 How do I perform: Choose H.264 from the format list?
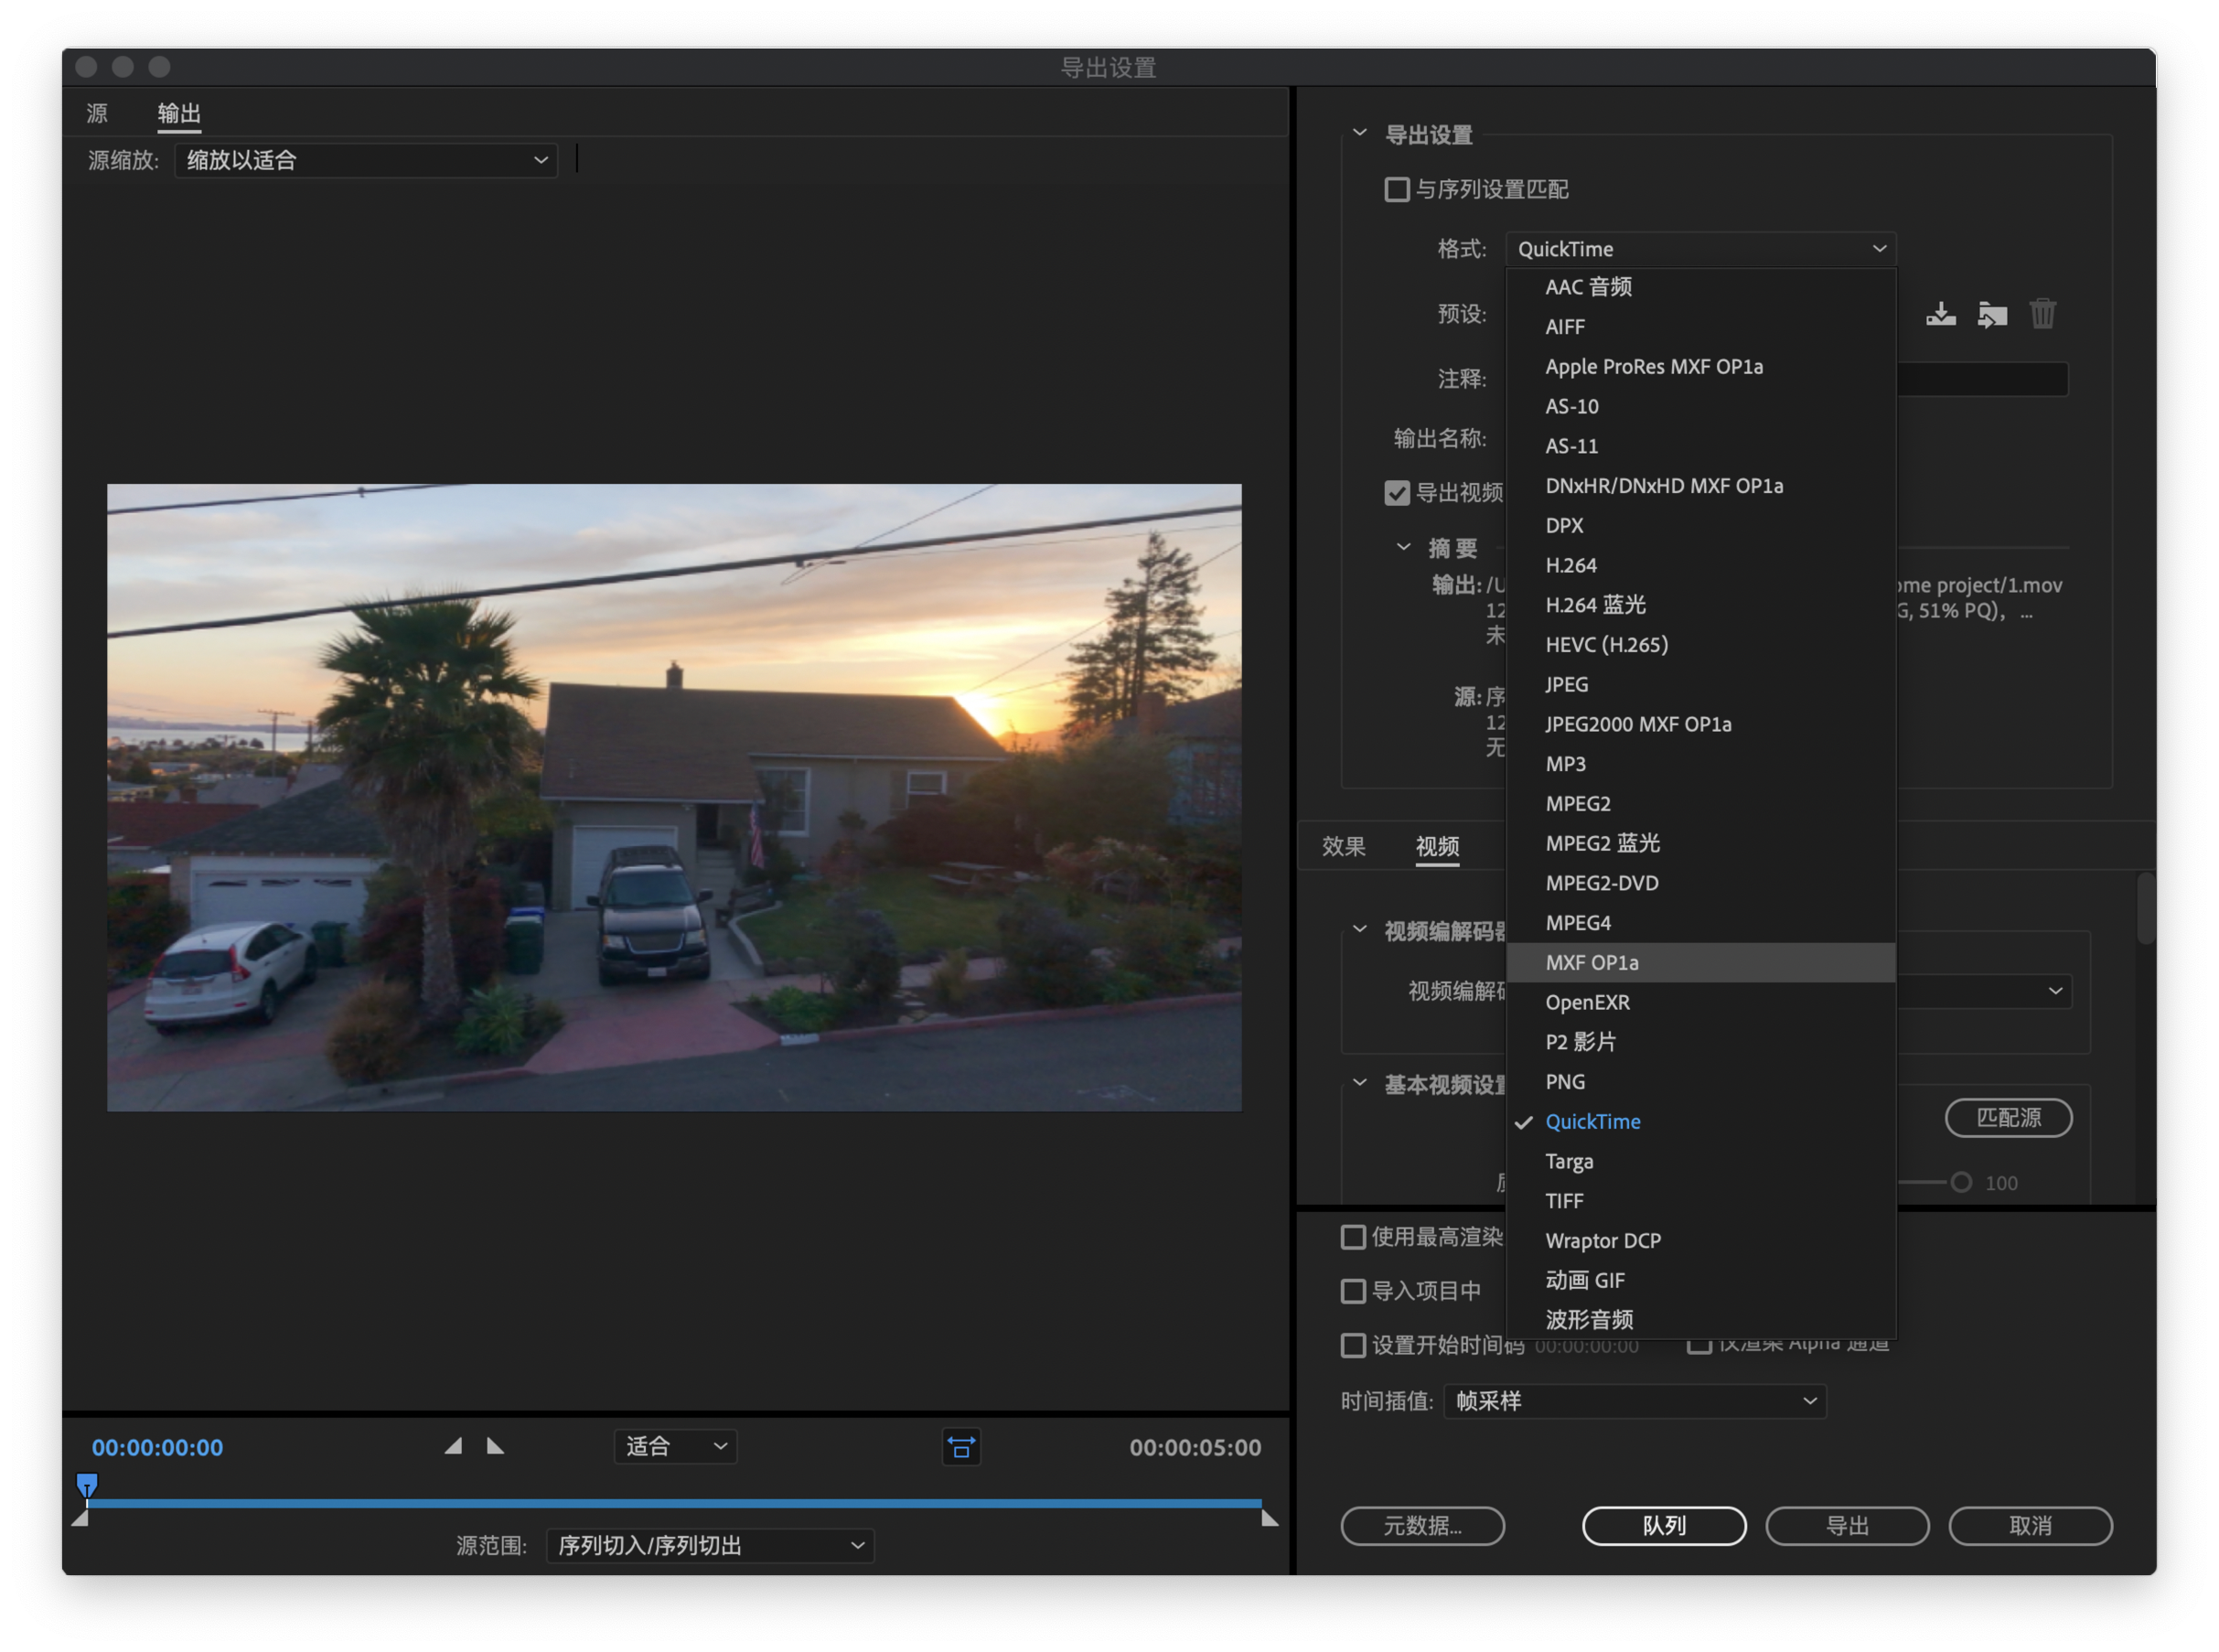[x=1571, y=565]
